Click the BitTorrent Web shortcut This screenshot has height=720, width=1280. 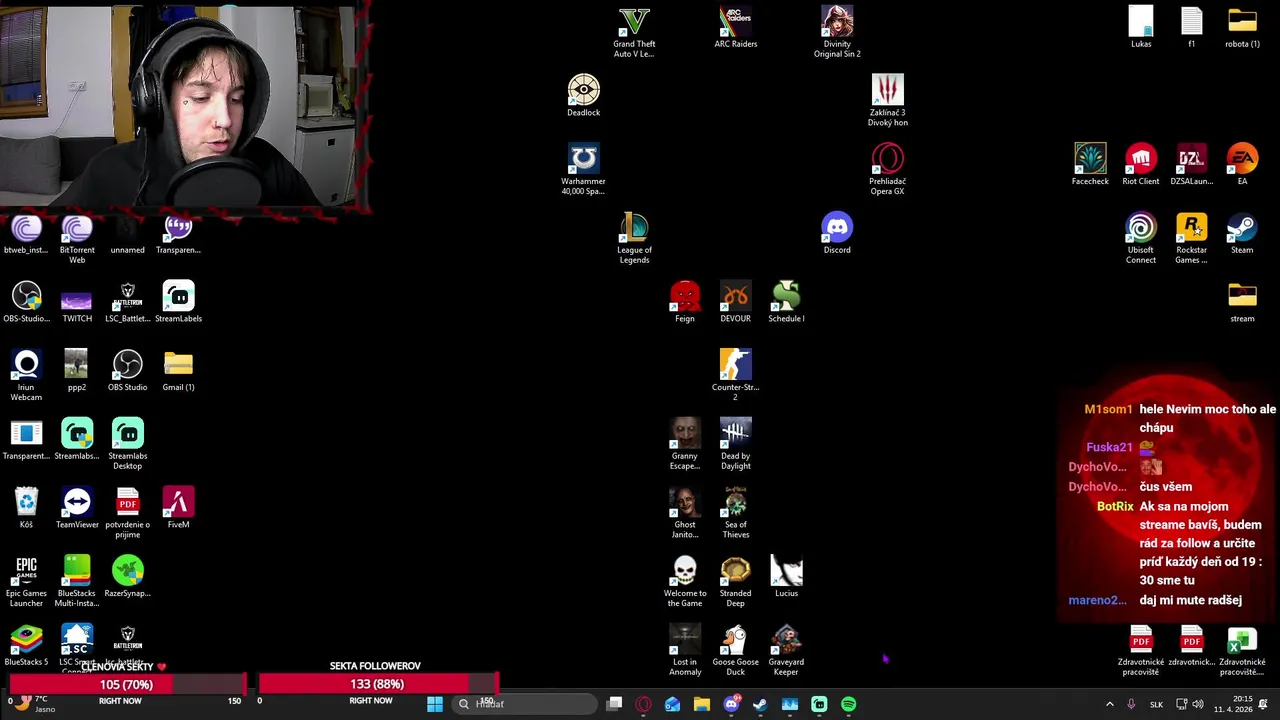77,238
